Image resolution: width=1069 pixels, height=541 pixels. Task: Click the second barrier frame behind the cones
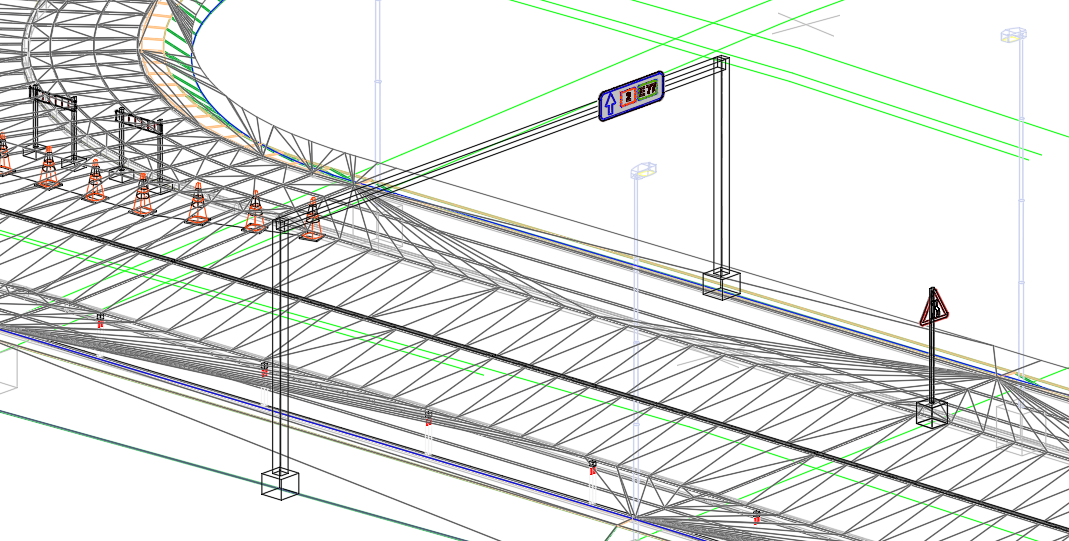coord(138,125)
